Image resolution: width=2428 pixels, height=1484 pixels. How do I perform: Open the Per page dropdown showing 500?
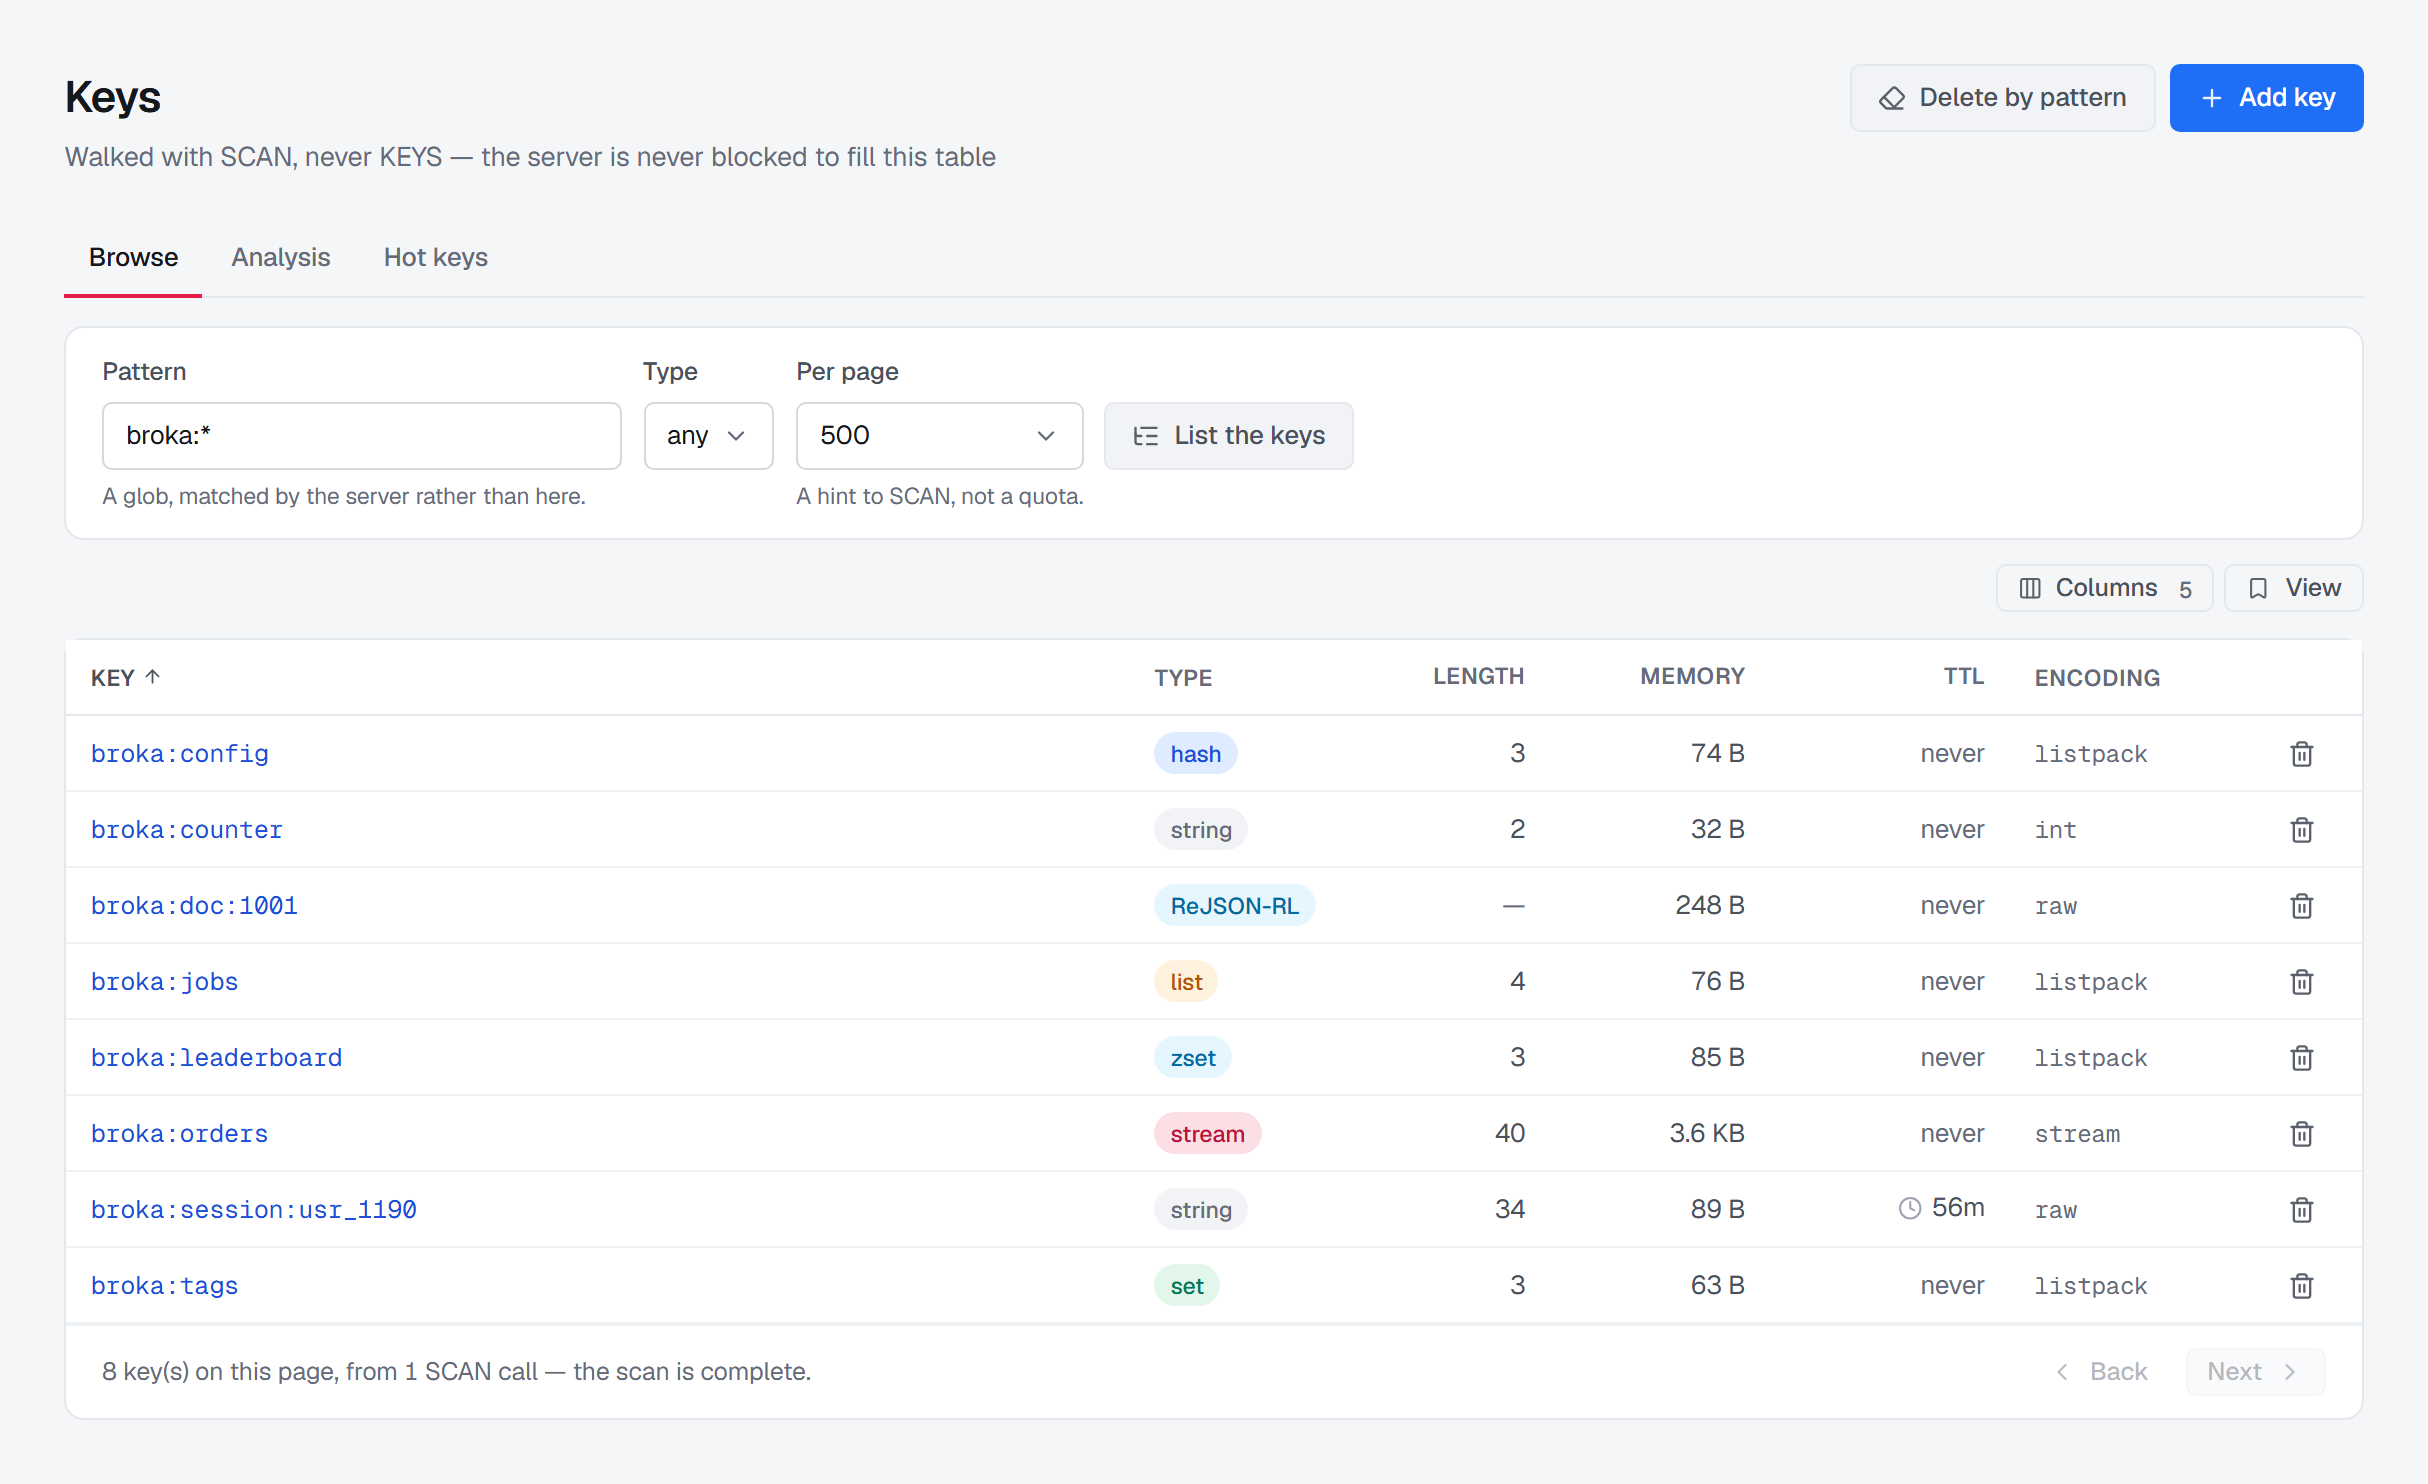click(939, 436)
